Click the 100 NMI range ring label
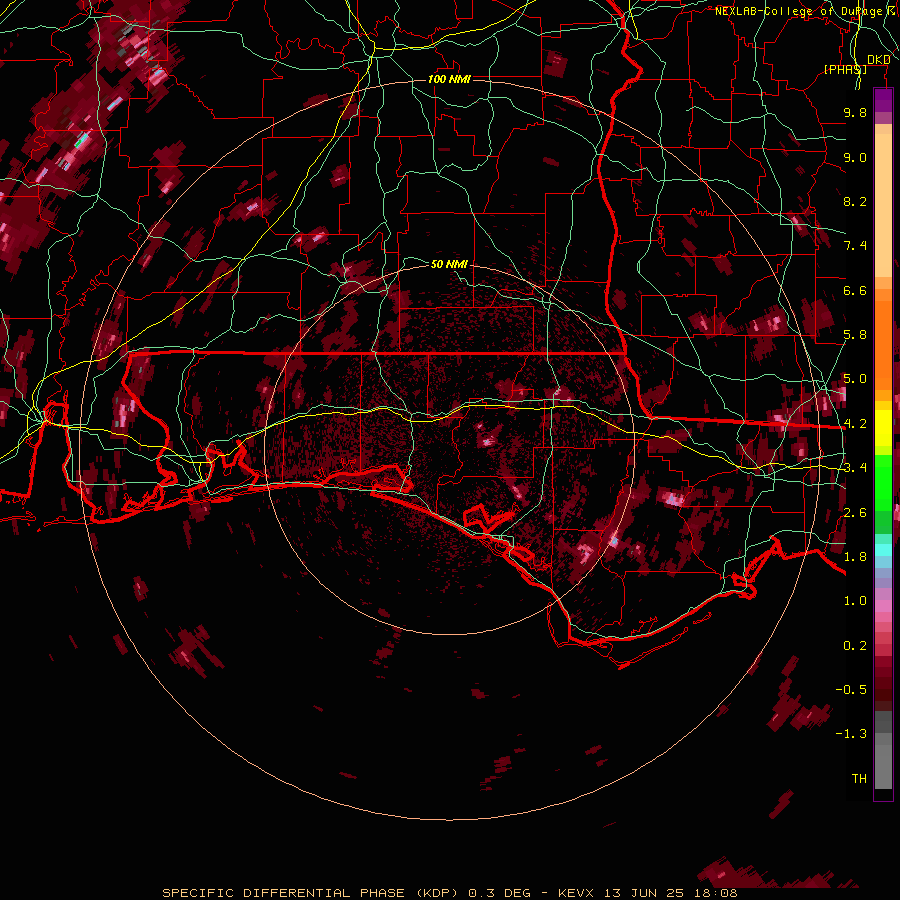900x900 pixels. [449, 79]
